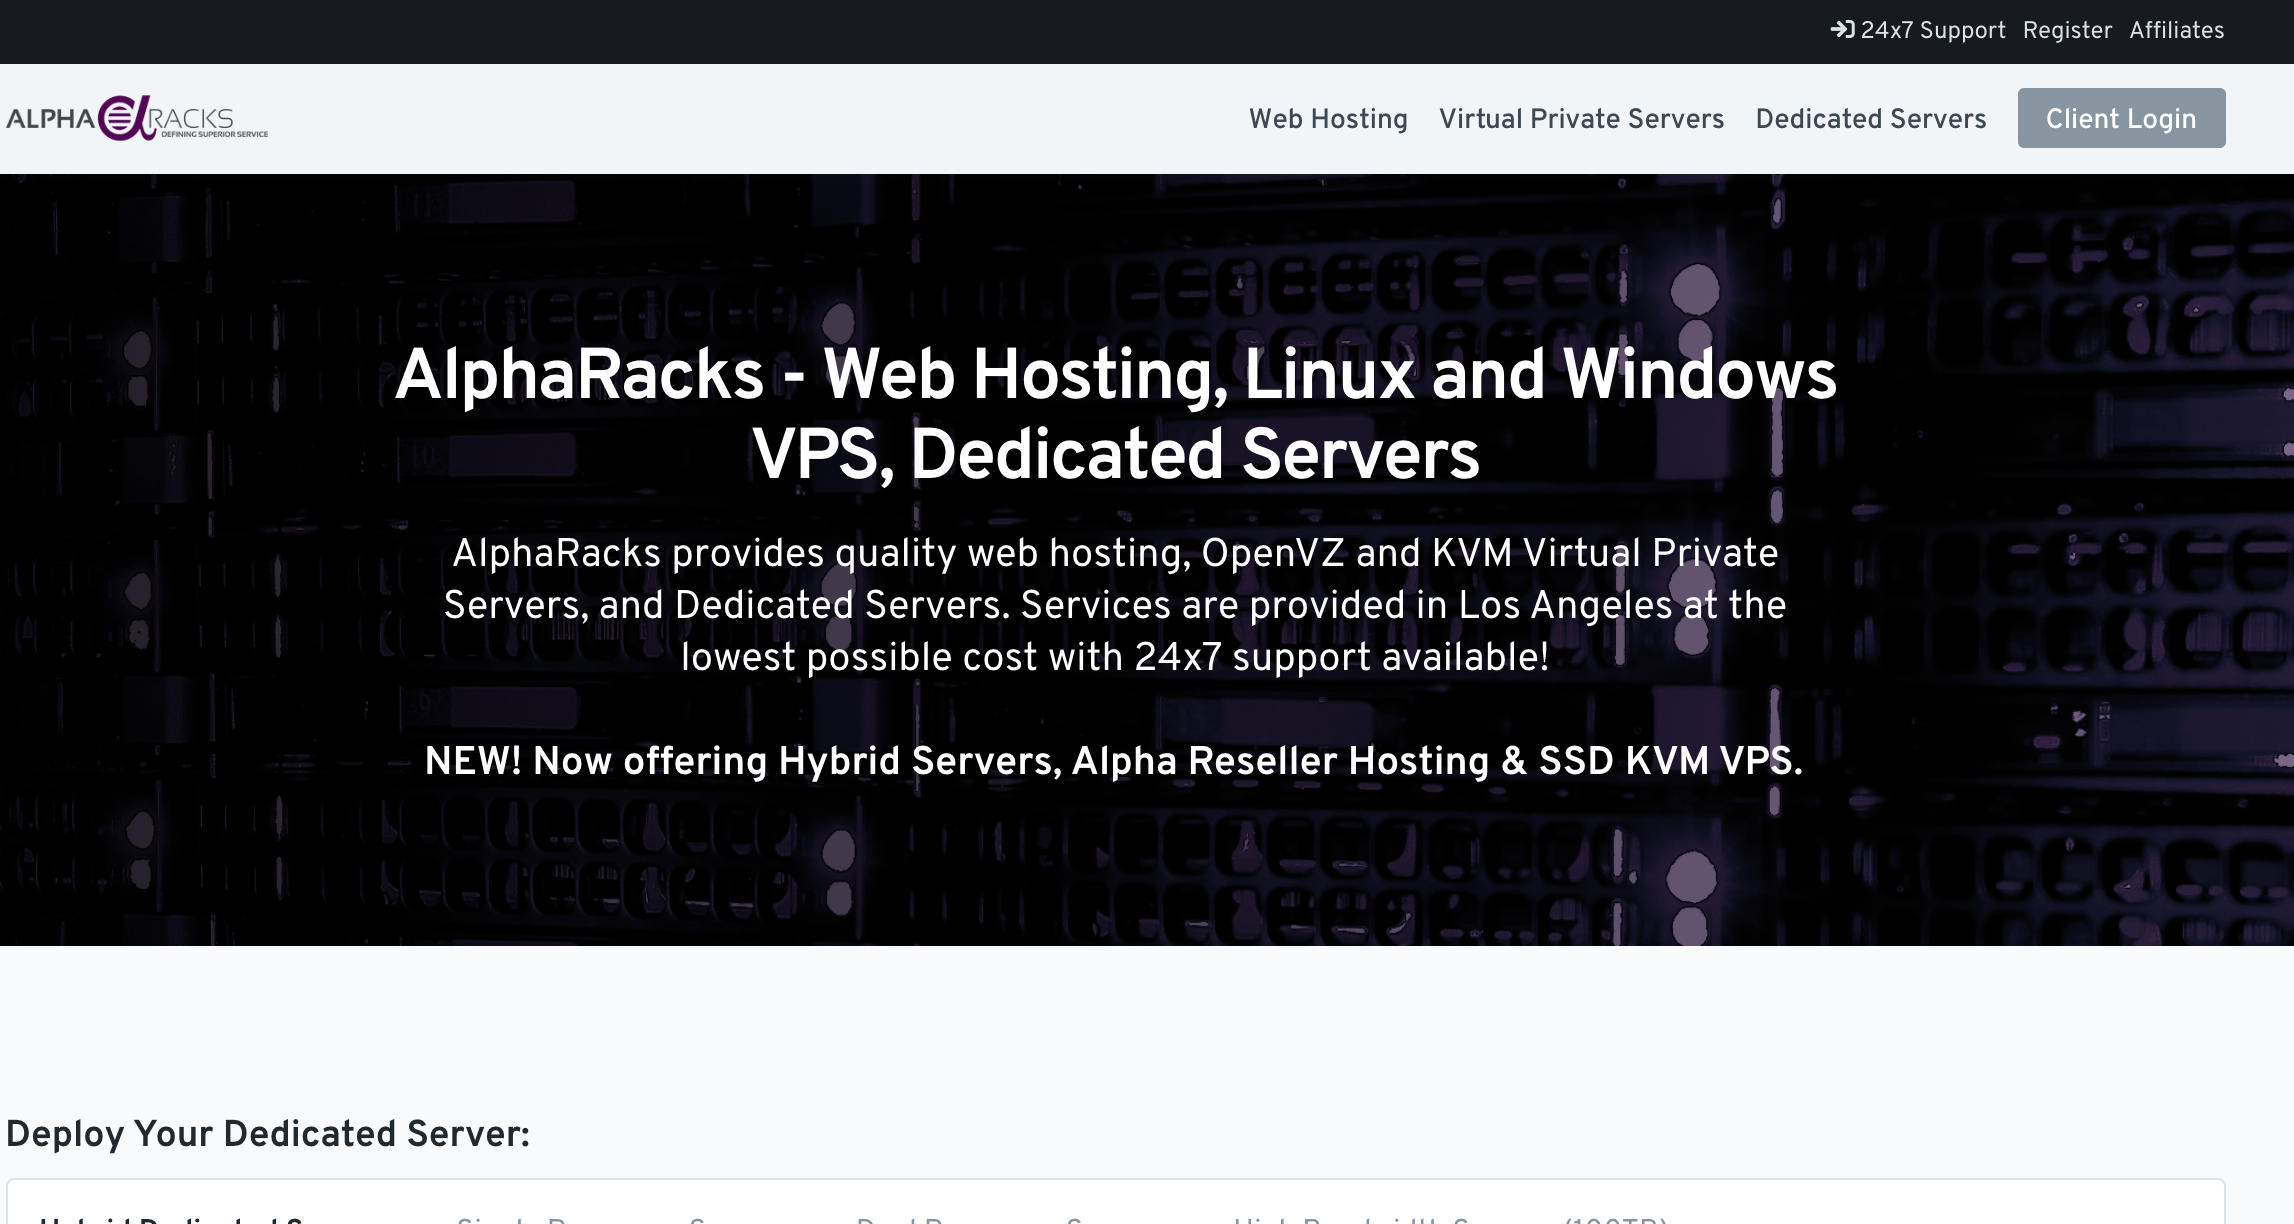Click the paragraph mentioning Los Angeles

(1114, 605)
